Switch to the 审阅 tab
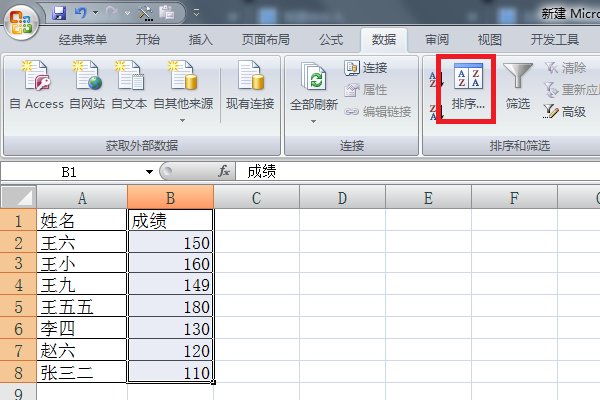 pyautogui.click(x=437, y=40)
